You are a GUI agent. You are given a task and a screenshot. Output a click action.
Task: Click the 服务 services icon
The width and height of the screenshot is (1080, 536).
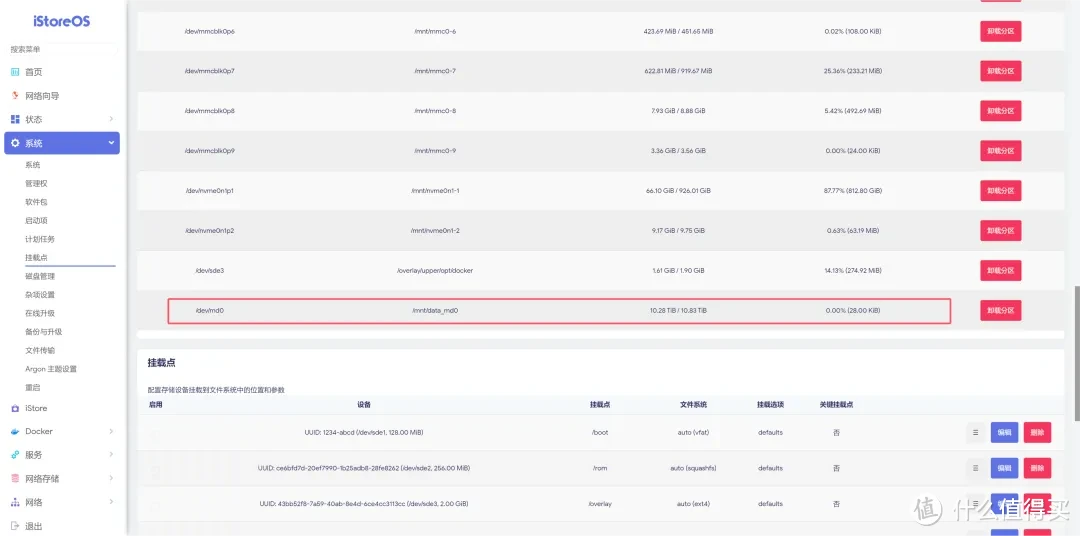click(15, 455)
